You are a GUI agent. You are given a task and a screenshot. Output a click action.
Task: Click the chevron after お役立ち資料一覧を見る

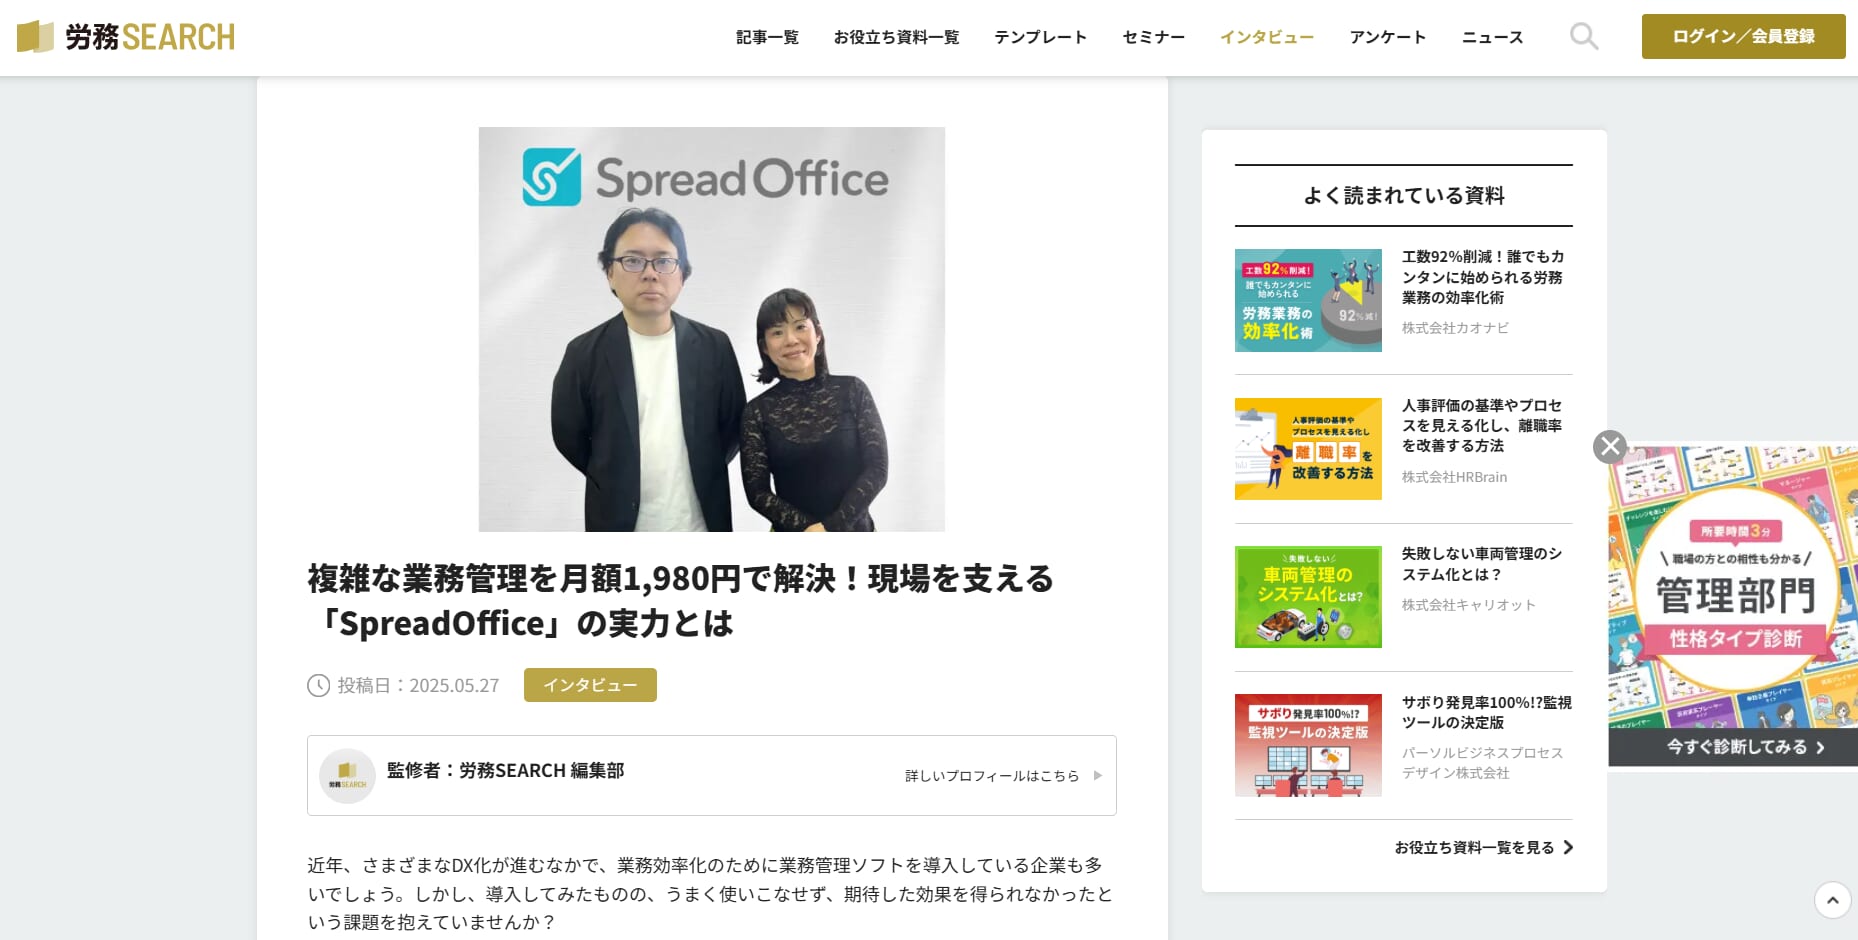[x=1568, y=847]
